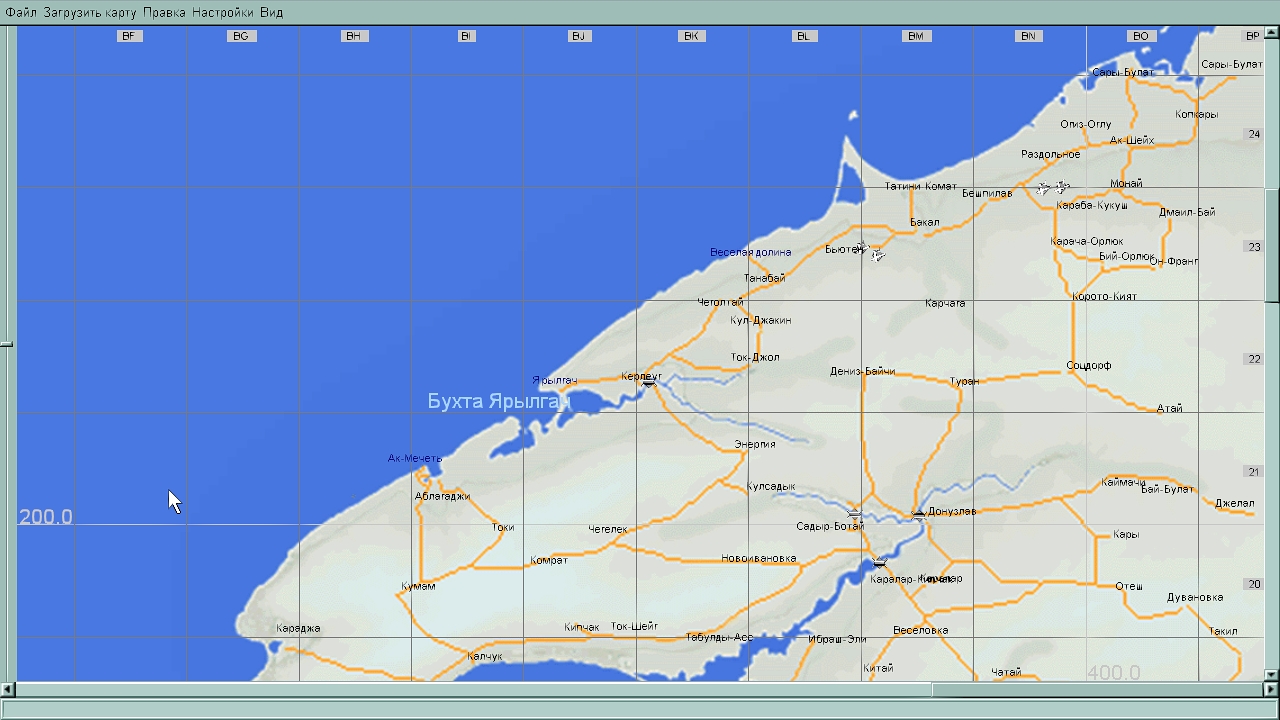Click the Ак-Мечеть town label
This screenshot has width=1280, height=720.
click(415, 458)
